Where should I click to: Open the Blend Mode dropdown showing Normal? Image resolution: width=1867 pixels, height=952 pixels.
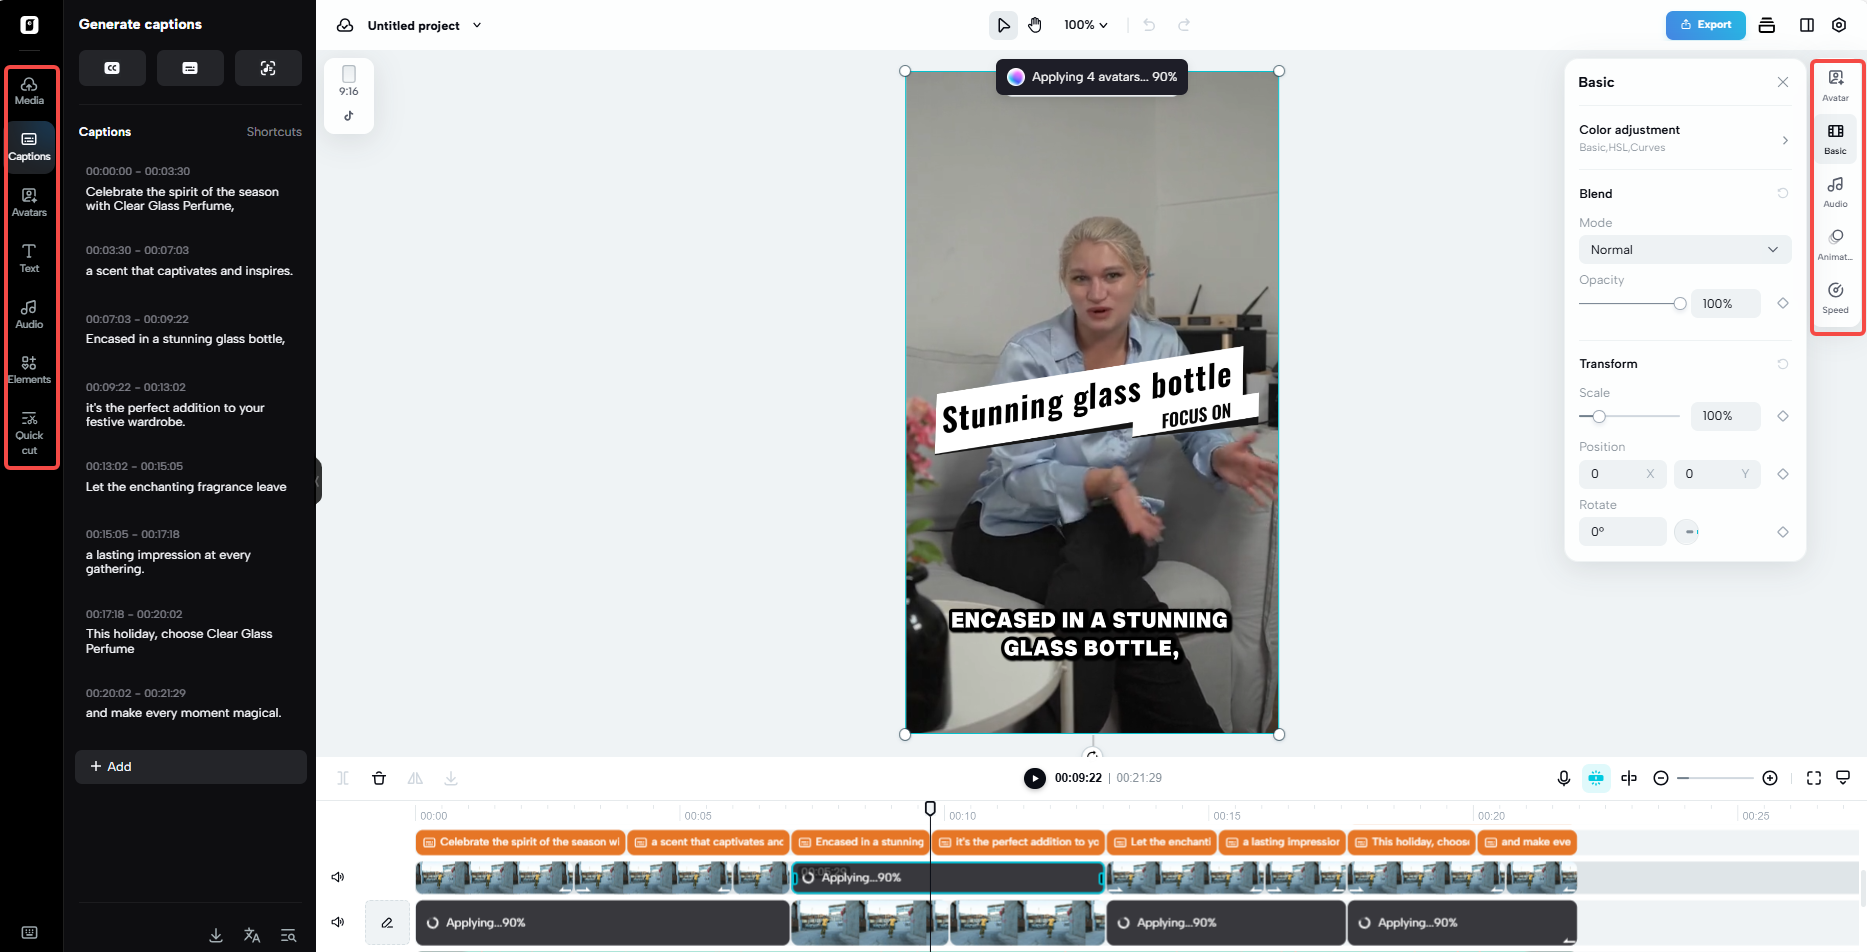(x=1684, y=249)
